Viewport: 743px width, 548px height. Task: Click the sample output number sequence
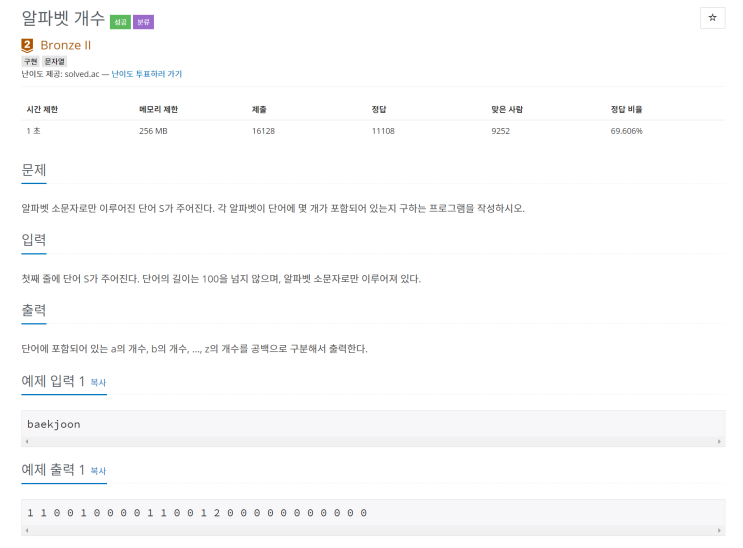197,513
